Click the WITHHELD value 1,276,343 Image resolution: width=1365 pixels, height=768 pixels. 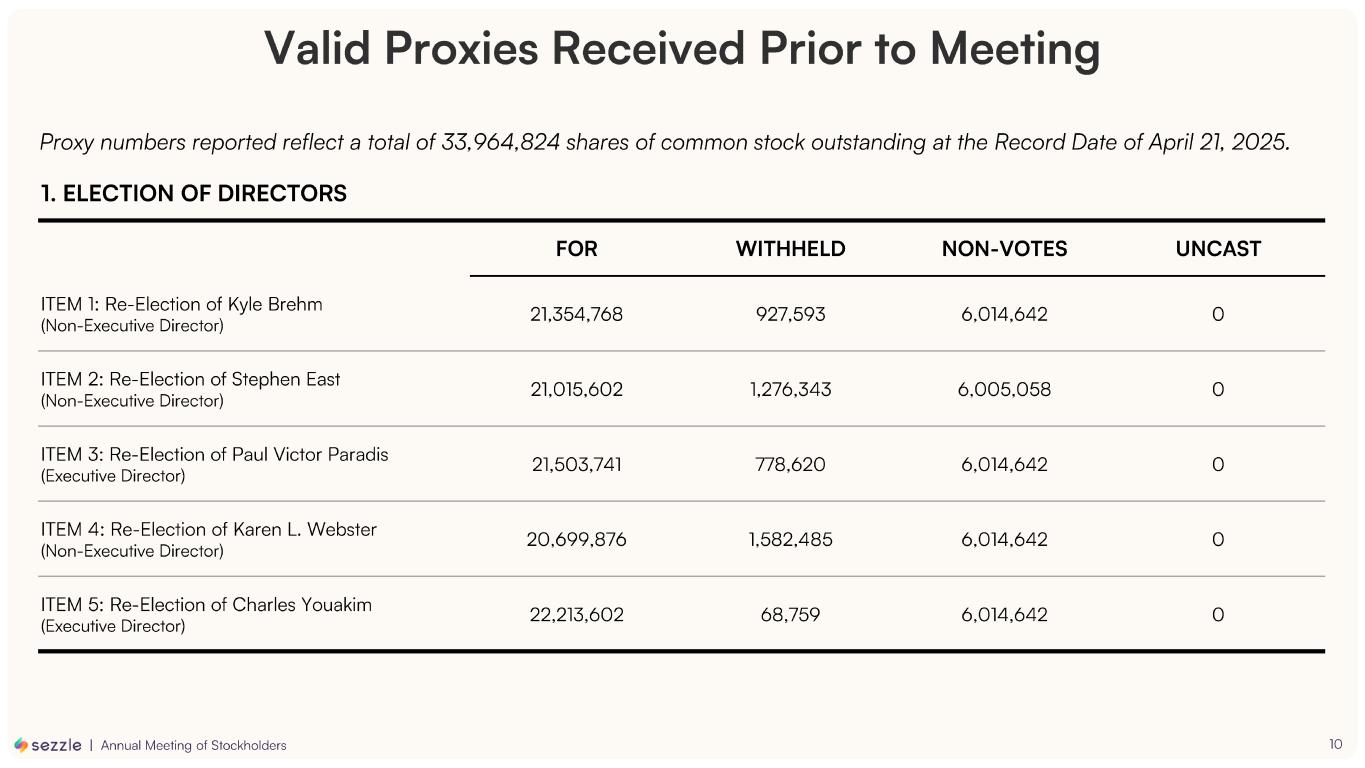[790, 389]
